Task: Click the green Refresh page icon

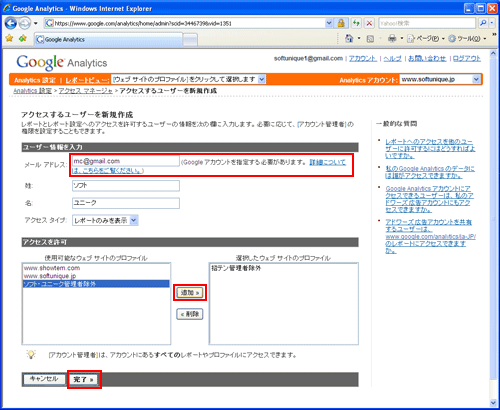Action: (x=356, y=23)
